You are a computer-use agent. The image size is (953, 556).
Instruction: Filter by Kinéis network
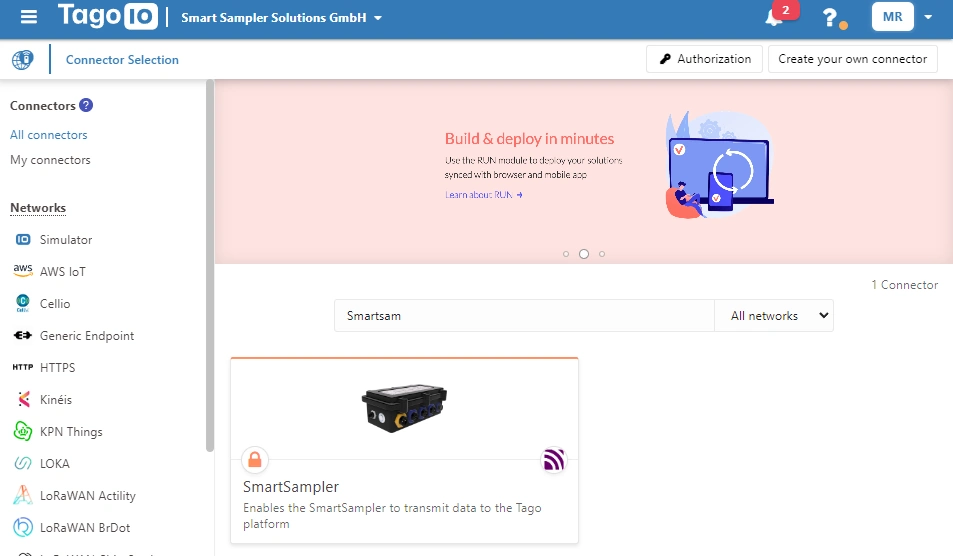coord(56,399)
